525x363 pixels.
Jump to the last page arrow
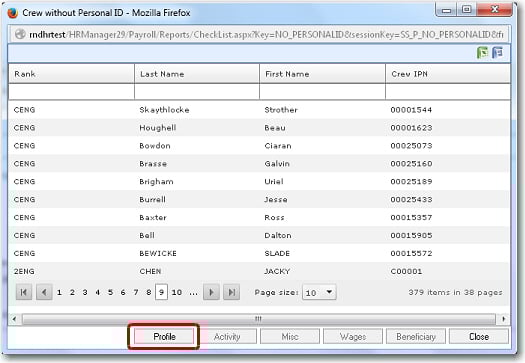(x=232, y=292)
